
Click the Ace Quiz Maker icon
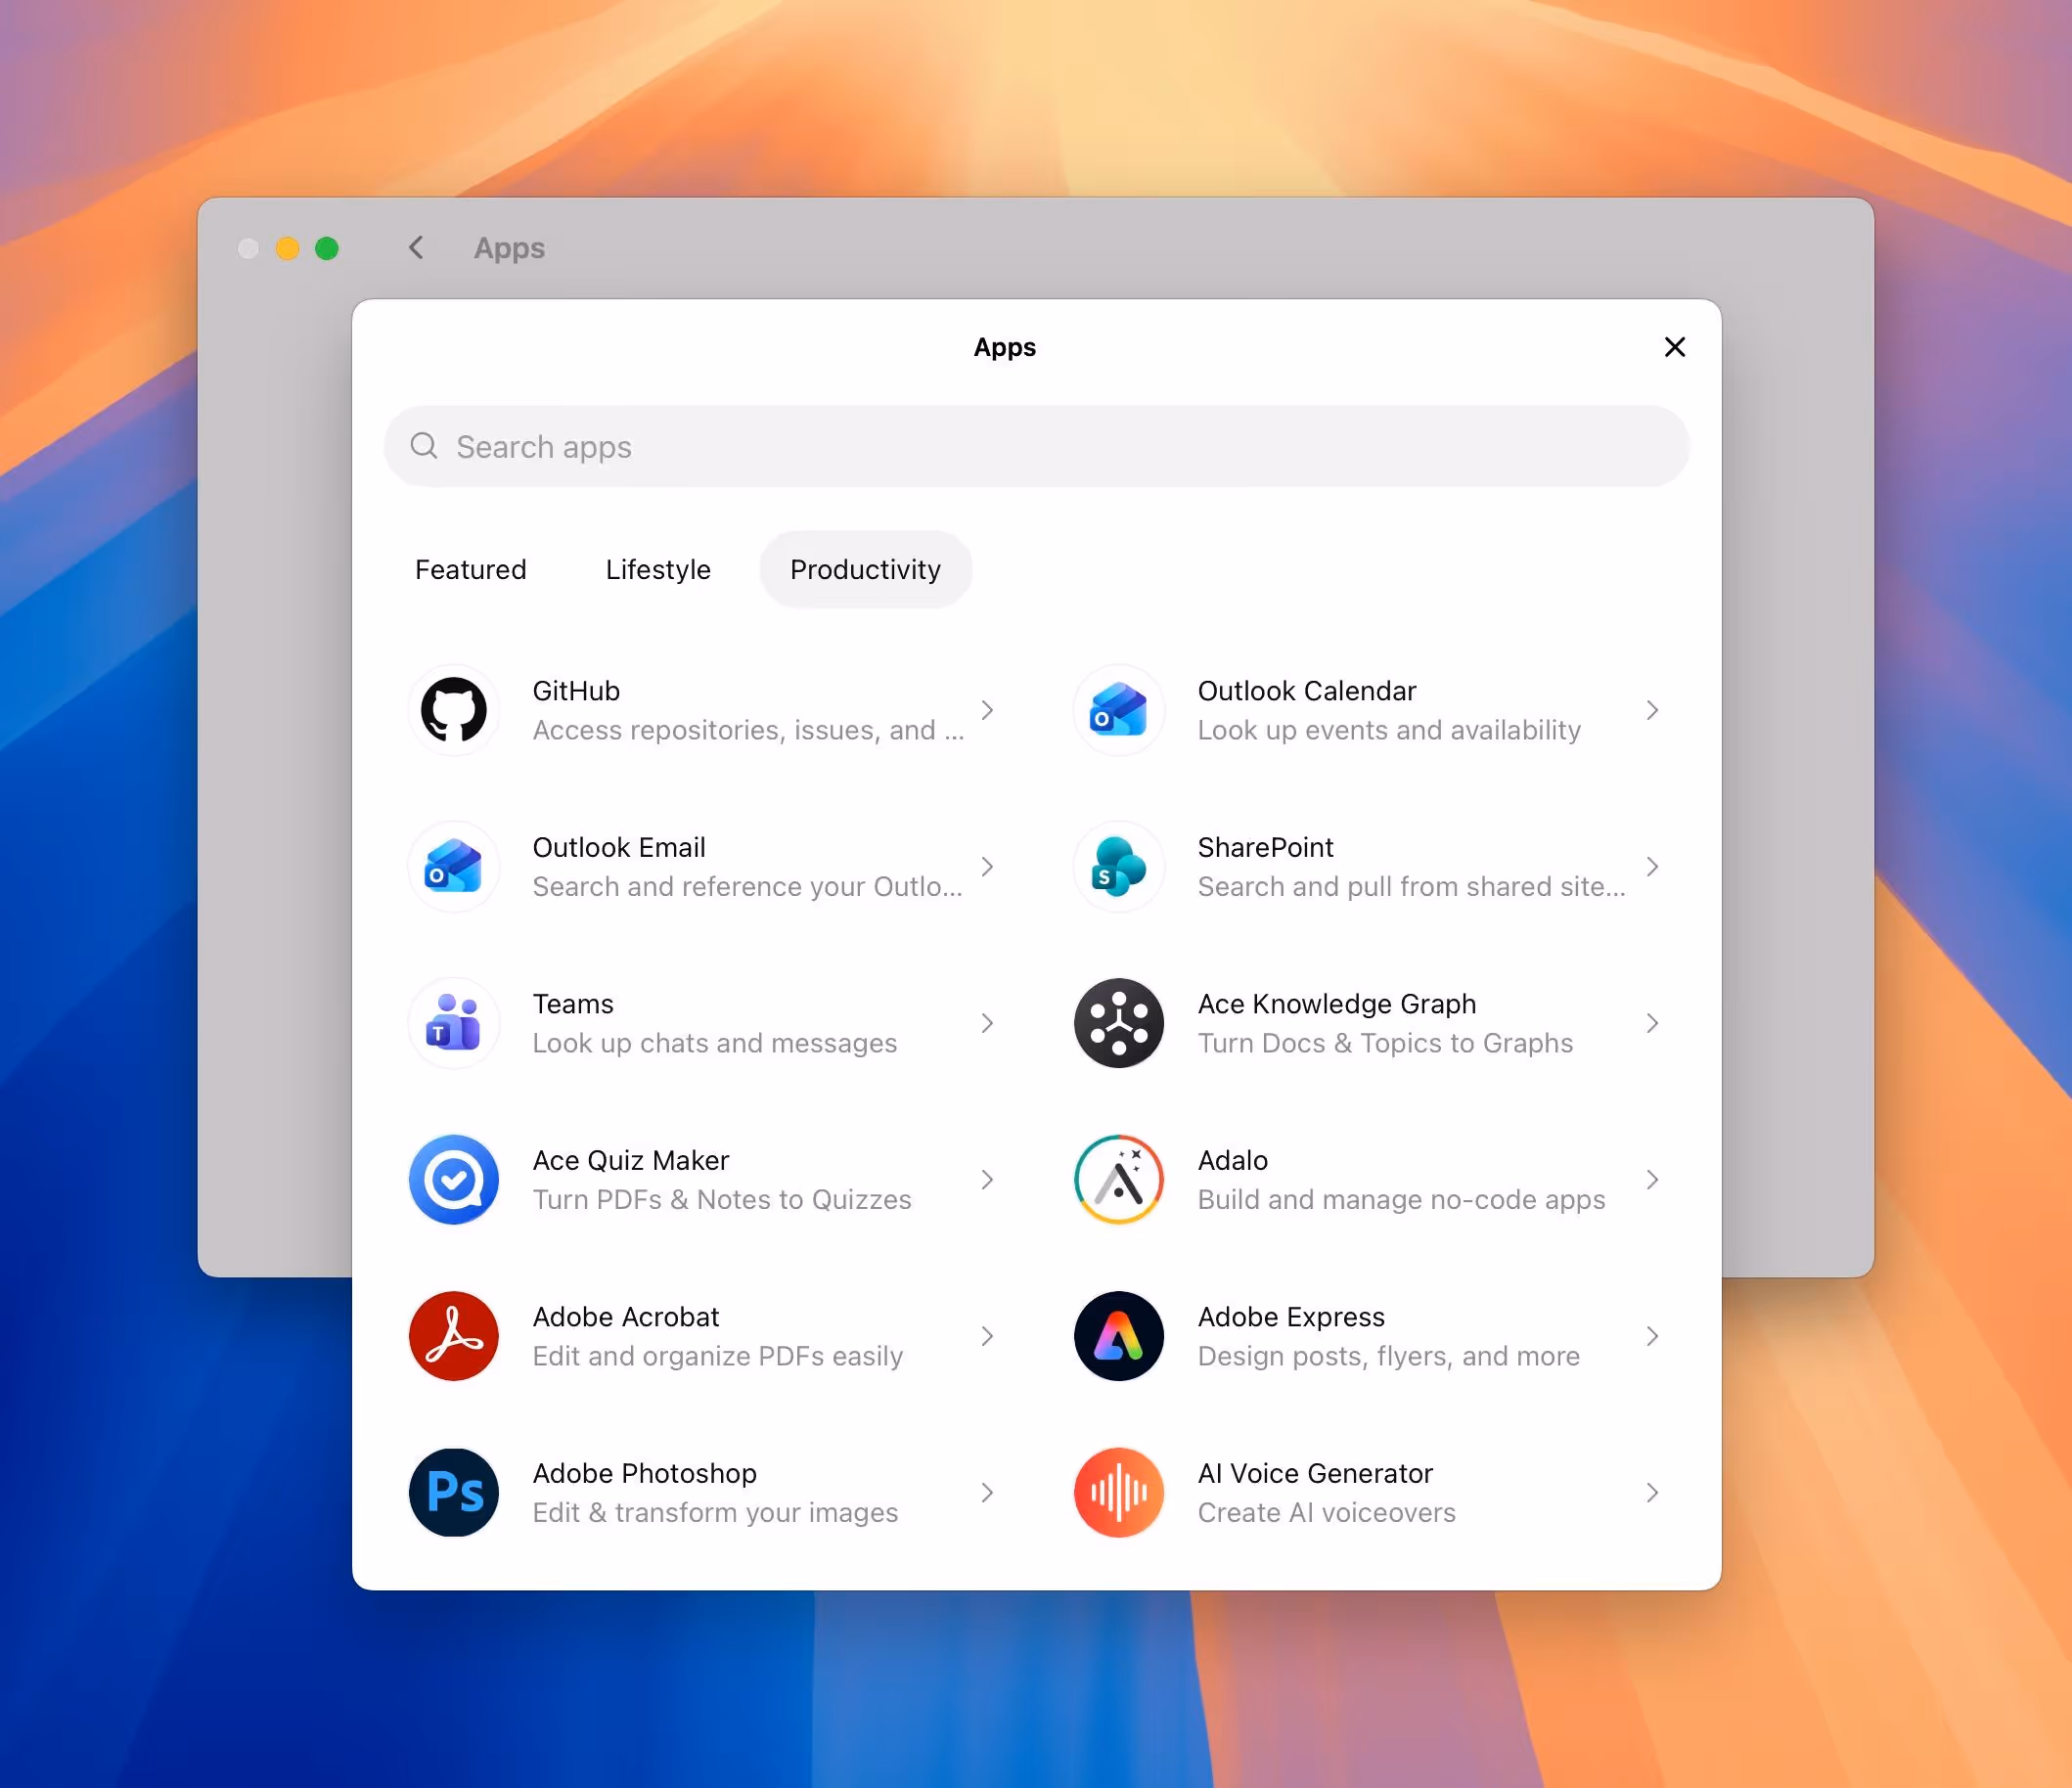pyautogui.click(x=454, y=1179)
